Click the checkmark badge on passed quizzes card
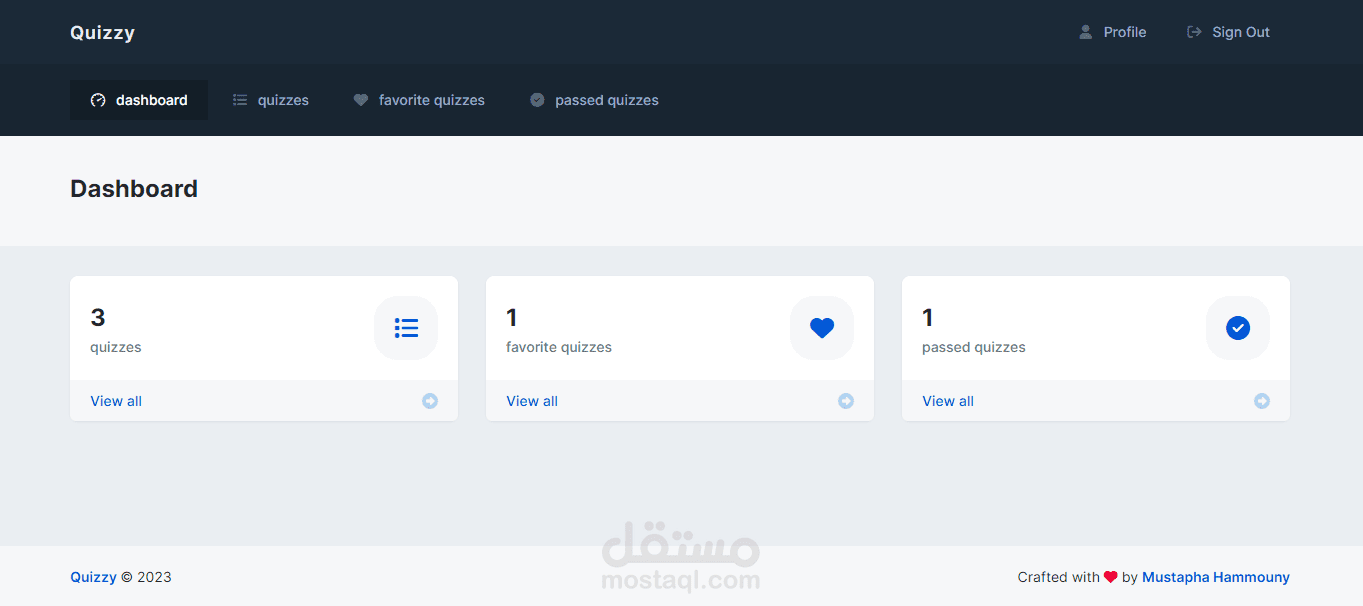This screenshot has height=606, width=1363. coord(1238,328)
